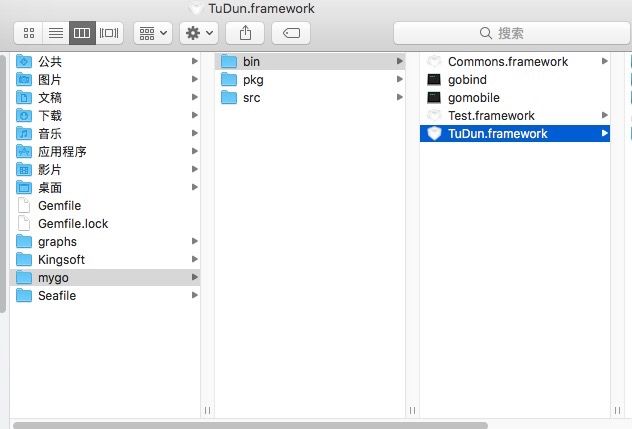The height and width of the screenshot is (429, 632).
Task: Switch to column view
Action: [x=82, y=33]
